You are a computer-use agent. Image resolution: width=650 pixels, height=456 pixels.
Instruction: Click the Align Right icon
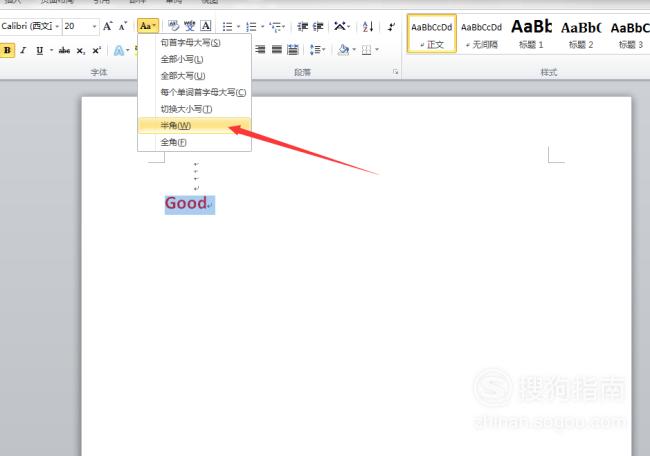[x=260, y=50]
